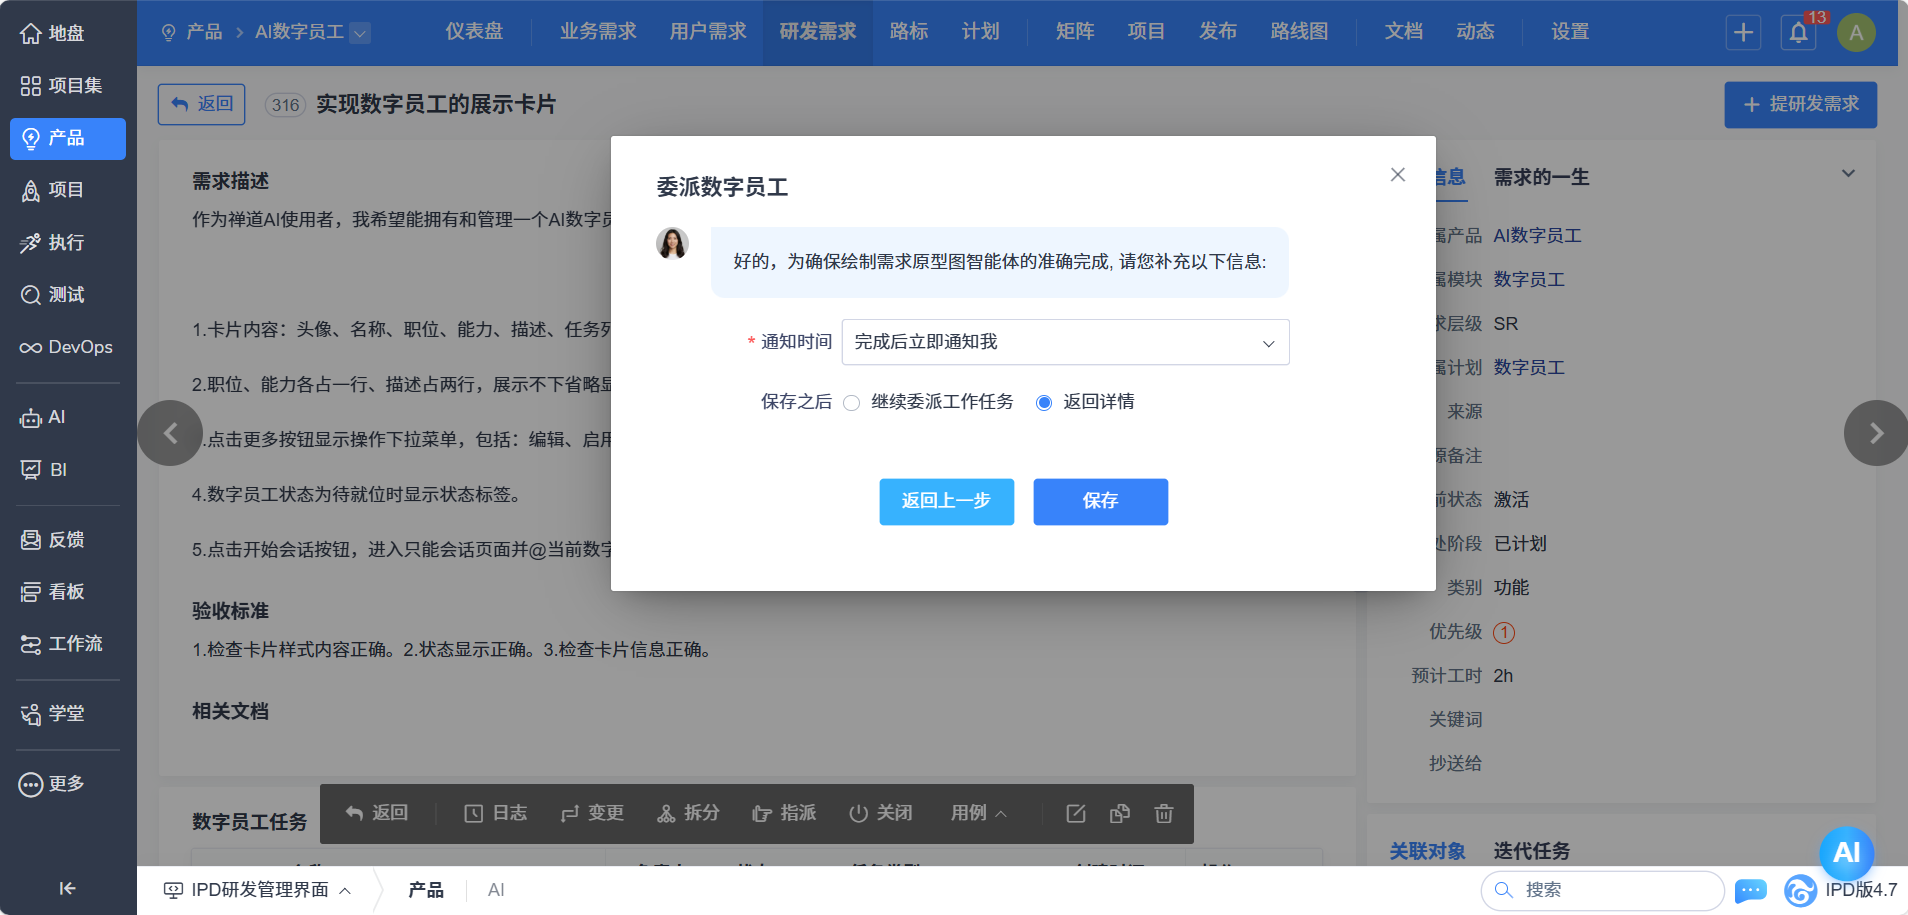Click the 保存 button
This screenshot has width=1908, height=915.
pos(1100,501)
